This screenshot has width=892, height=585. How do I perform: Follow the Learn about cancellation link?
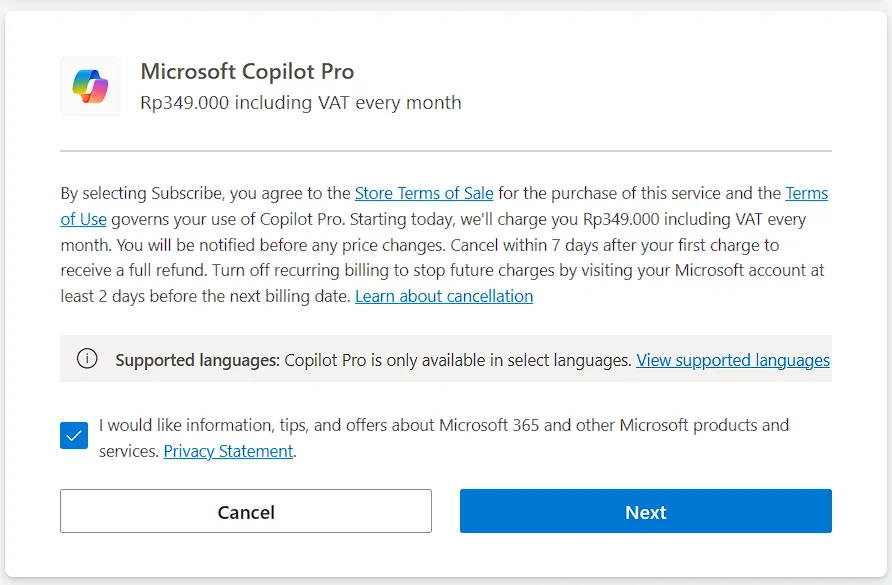[443, 296]
